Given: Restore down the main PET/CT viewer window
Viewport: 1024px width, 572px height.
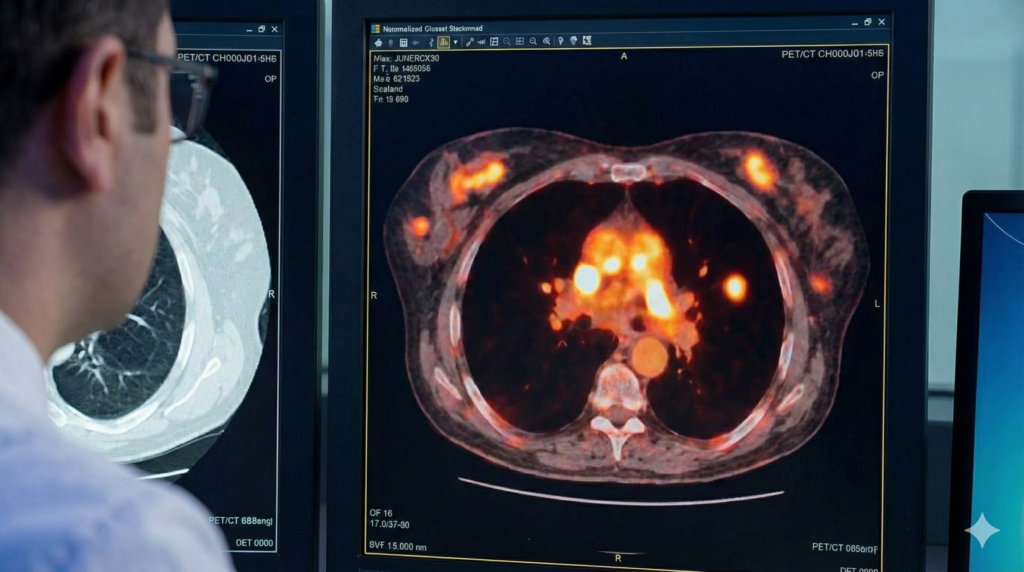Looking at the screenshot, I should [867, 22].
